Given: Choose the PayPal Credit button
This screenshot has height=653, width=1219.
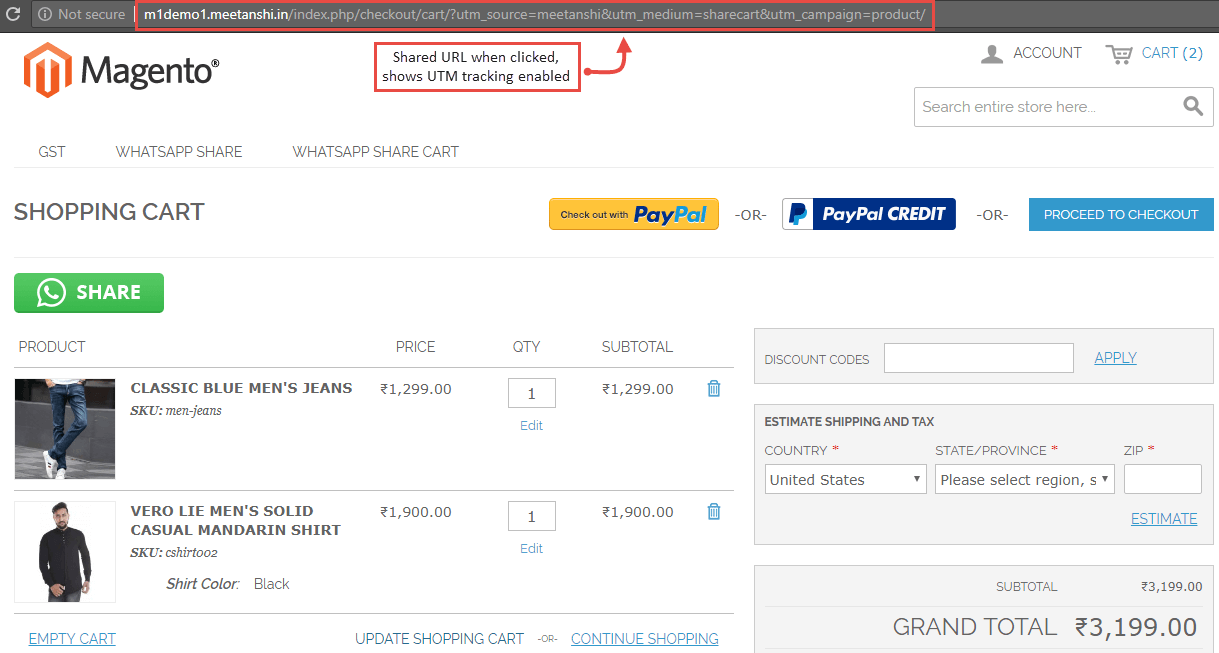Looking at the screenshot, I should [x=869, y=214].
